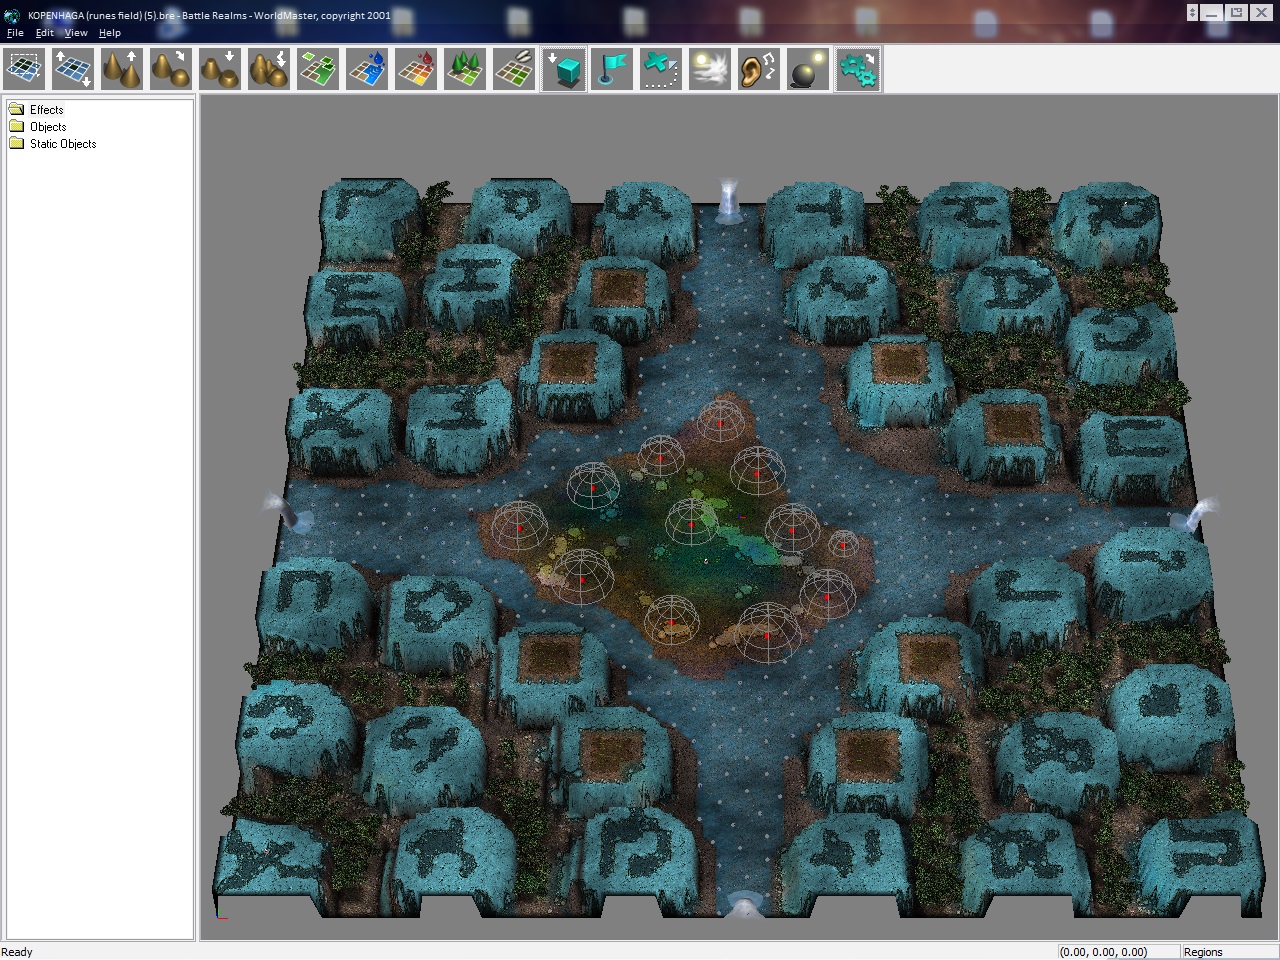Screen dimensions: 1280x960
Task: Pick the smooth terrain tool
Action: [x=171, y=70]
